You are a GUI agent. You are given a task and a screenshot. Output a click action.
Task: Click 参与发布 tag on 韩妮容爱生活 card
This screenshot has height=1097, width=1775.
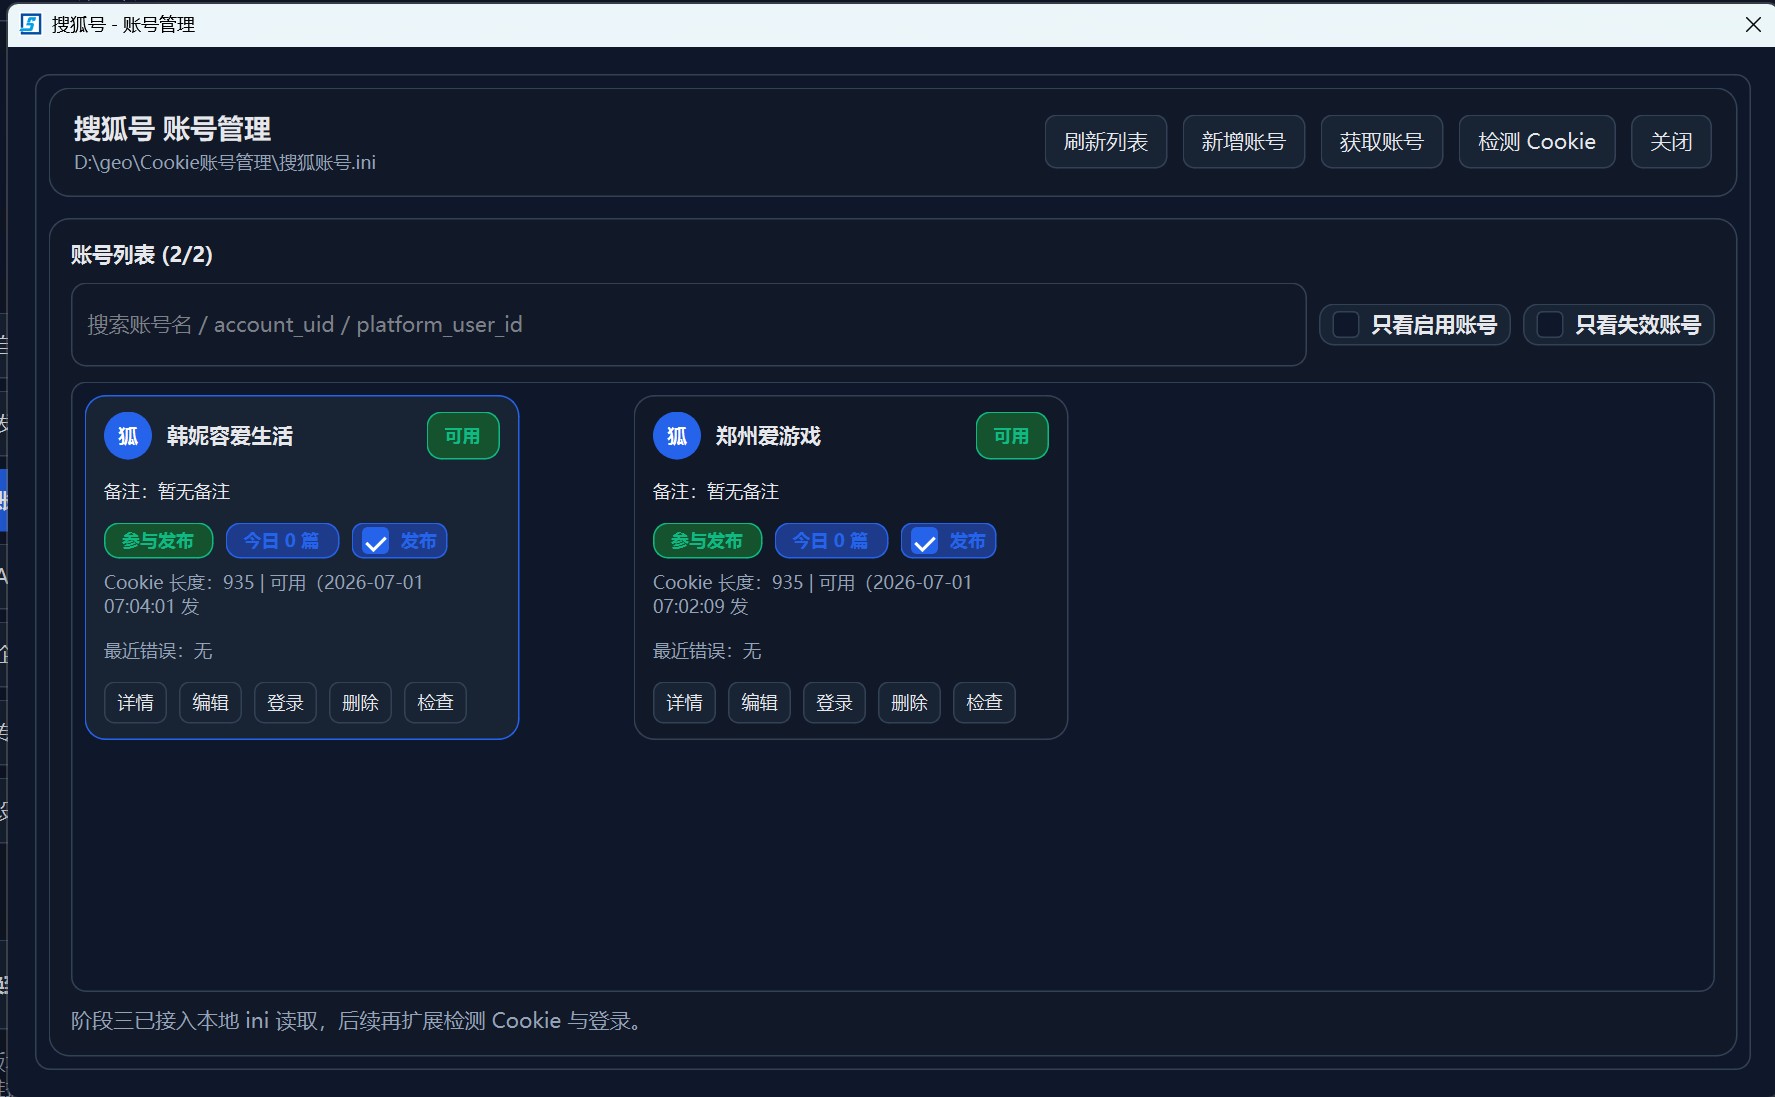[x=158, y=541]
